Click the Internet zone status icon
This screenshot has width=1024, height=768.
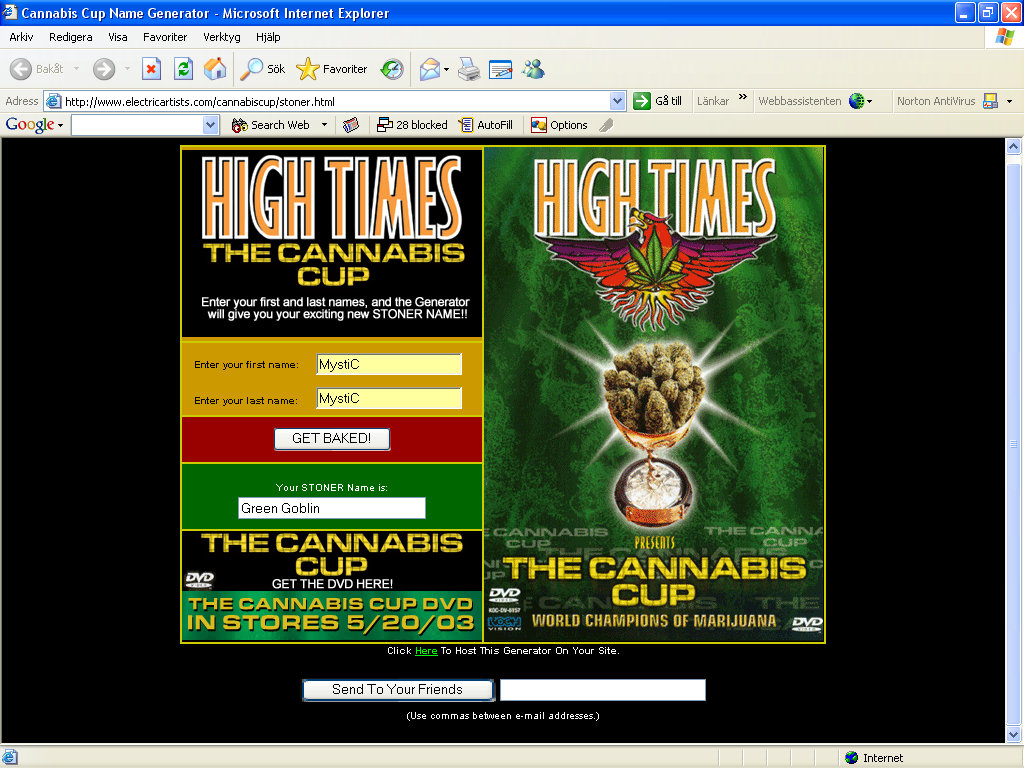tap(852, 758)
